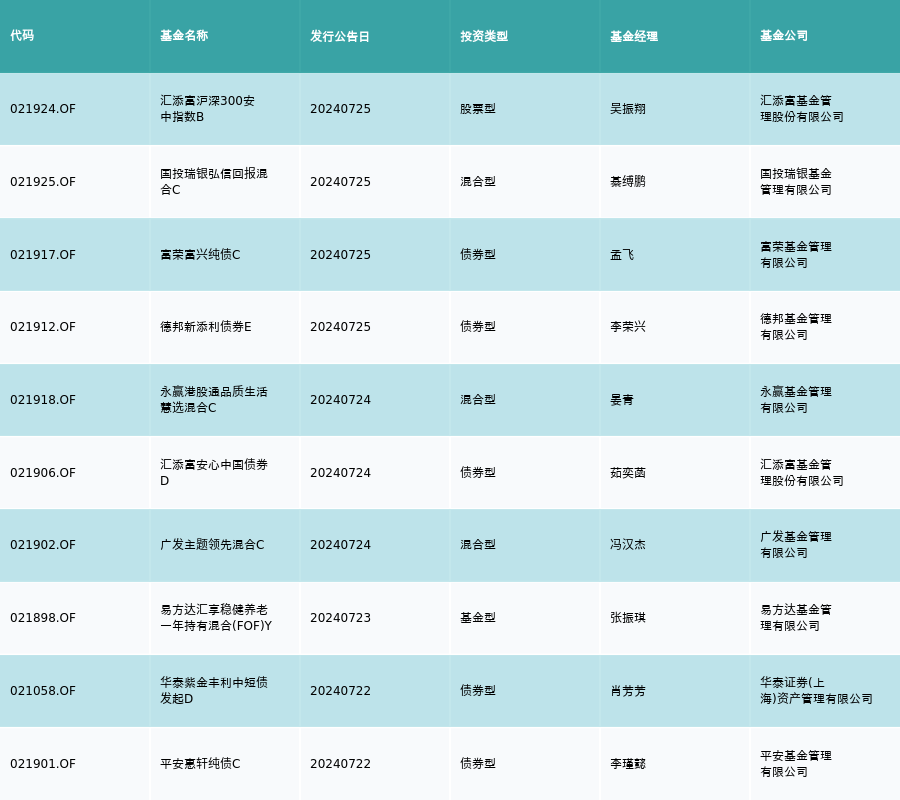Click company 平安基金管理有限公司
Image resolution: width=900 pixels, height=800 pixels.
pos(796,763)
